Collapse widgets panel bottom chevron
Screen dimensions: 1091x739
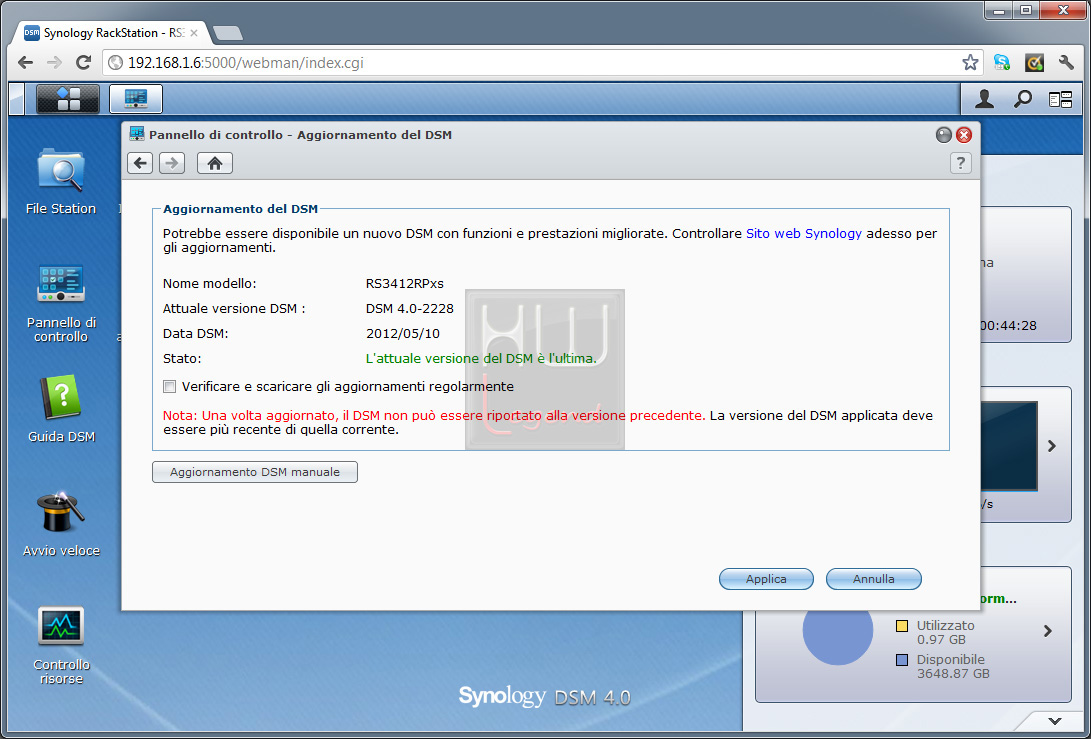coord(1055,721)
